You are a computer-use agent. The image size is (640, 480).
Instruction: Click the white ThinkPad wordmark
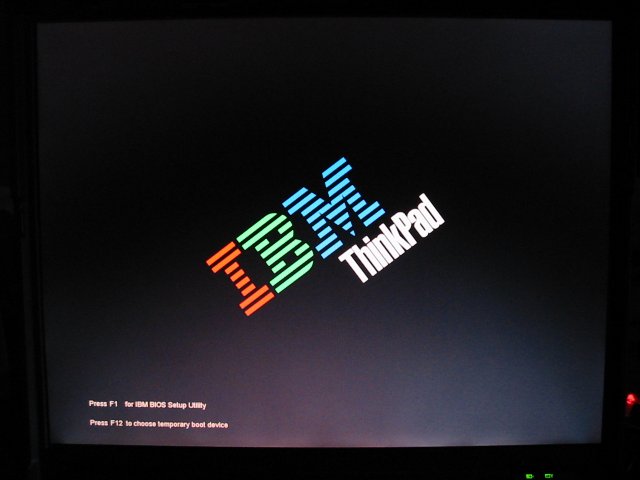tap(392, 237)
